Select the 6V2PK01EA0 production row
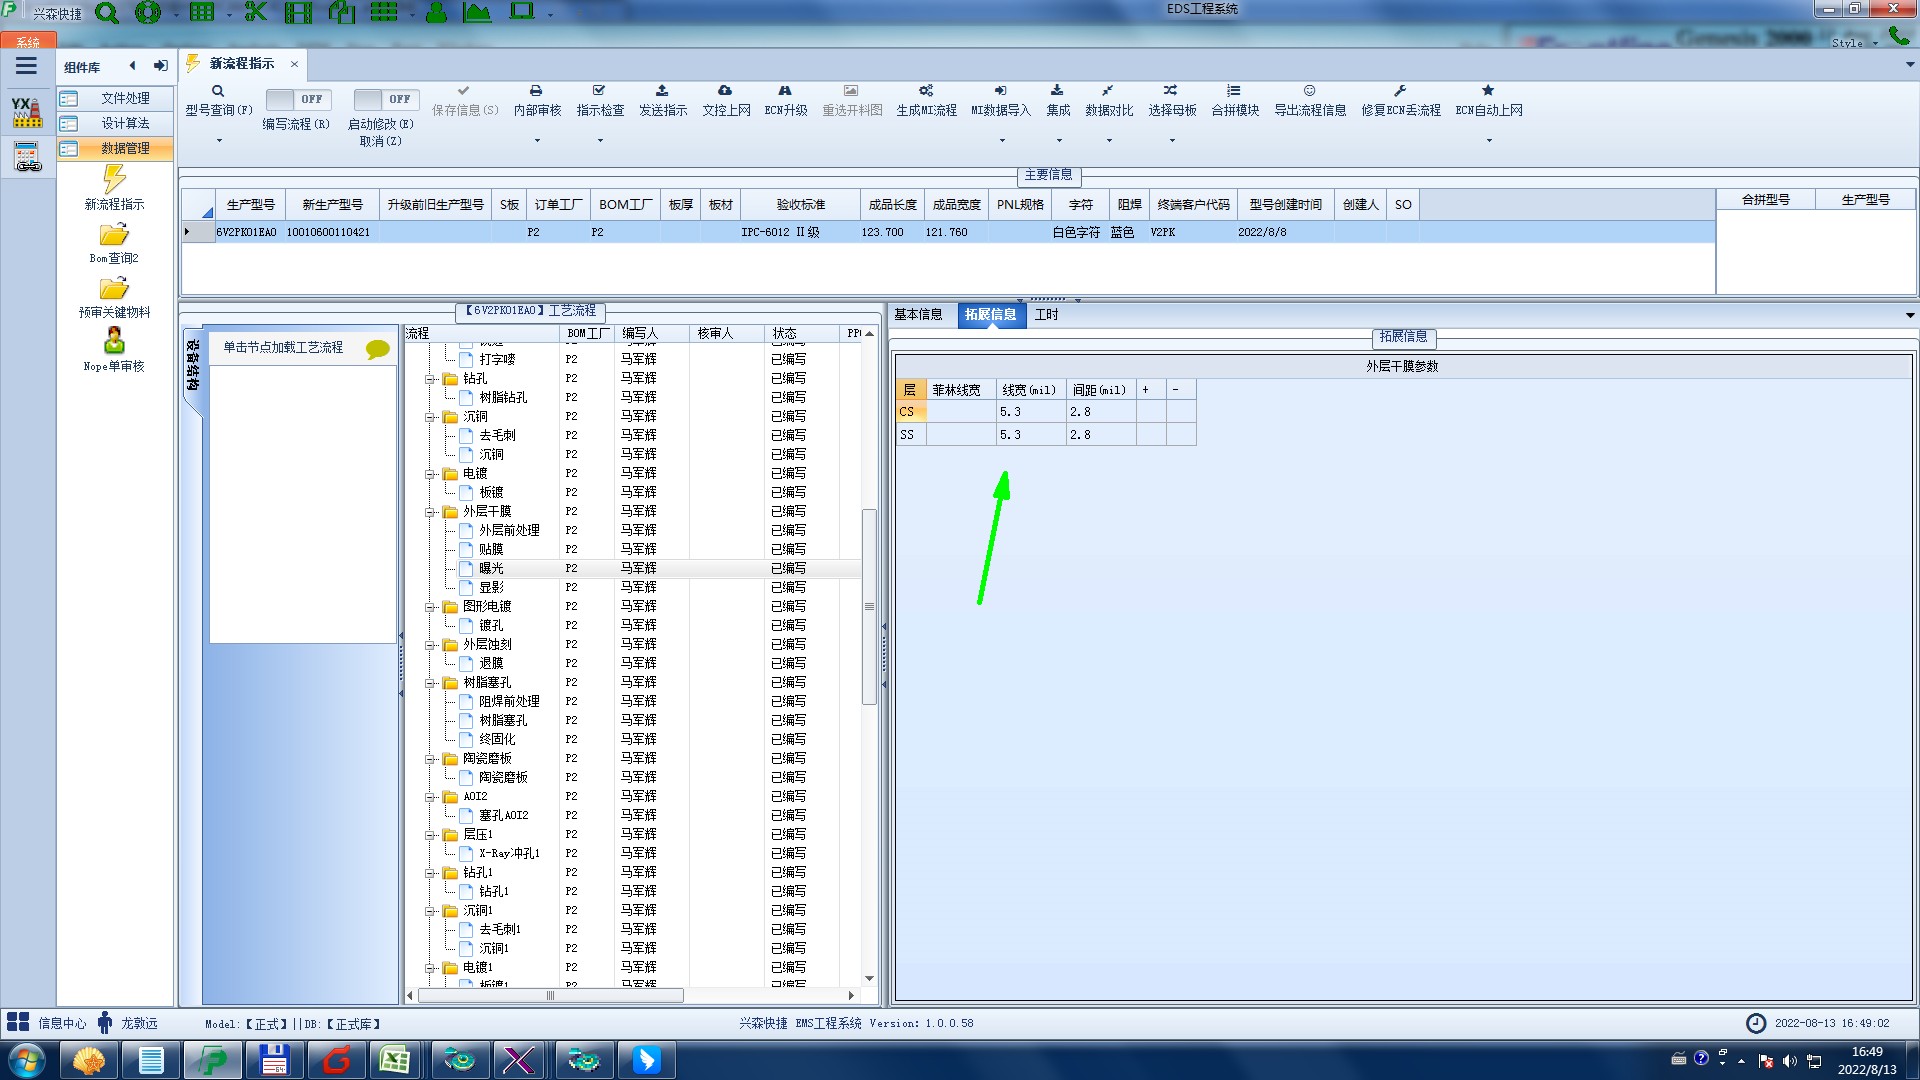The width and height of the screenshot is (1920, 1080). 948,232
